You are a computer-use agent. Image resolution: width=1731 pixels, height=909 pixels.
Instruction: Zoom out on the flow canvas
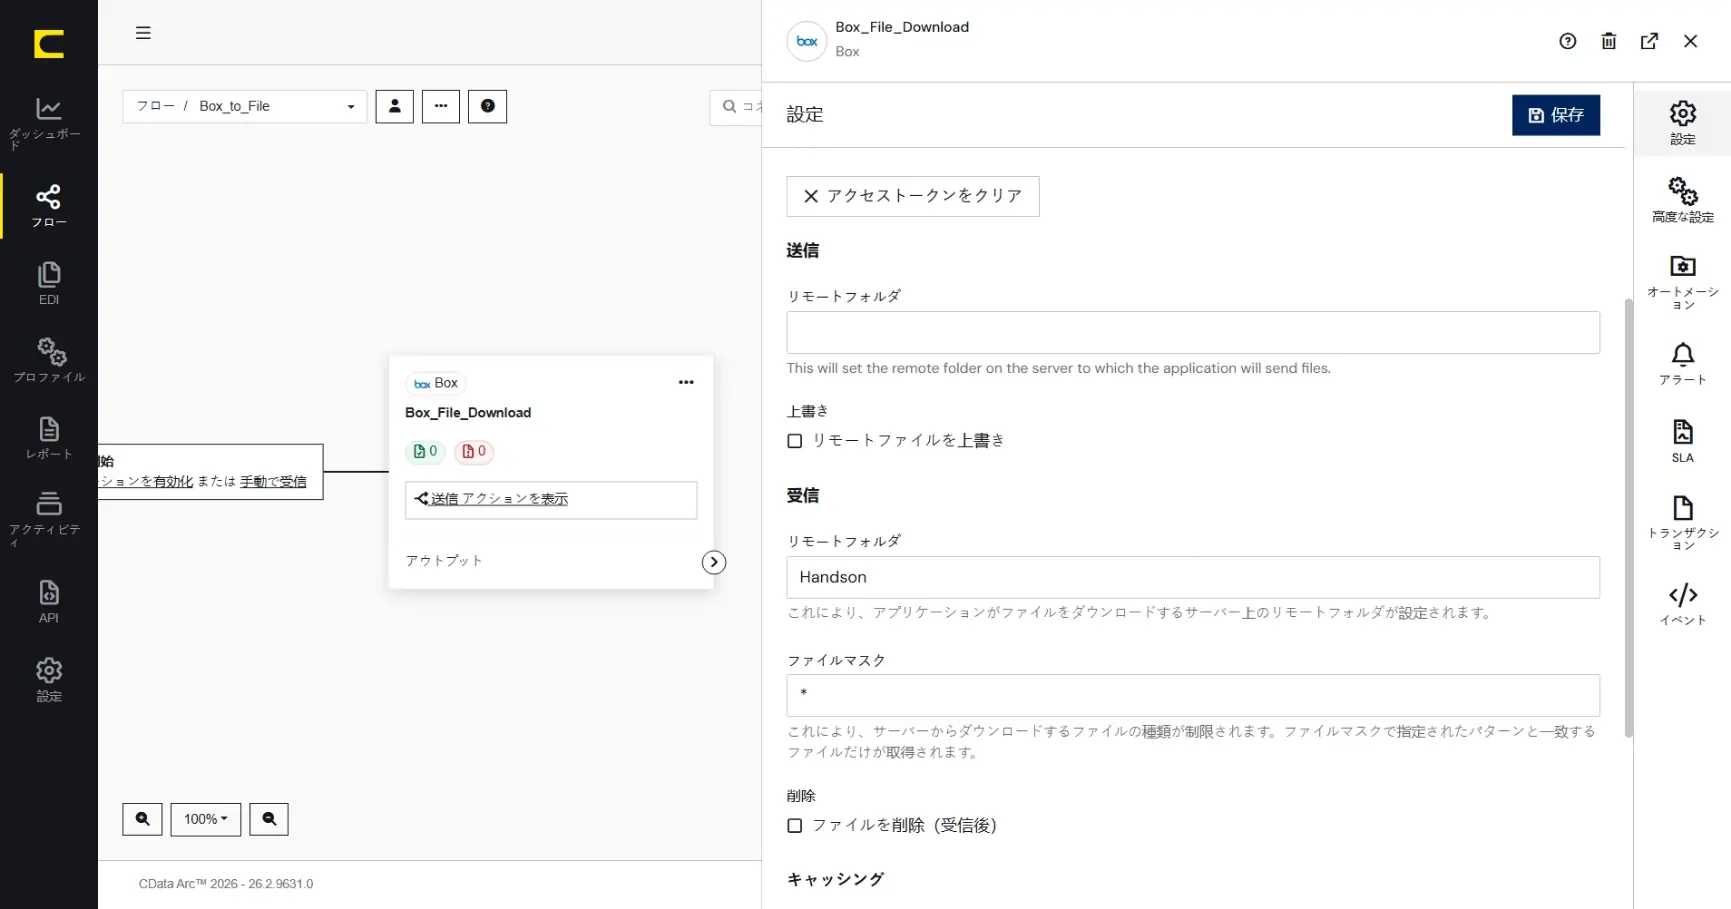[269, 819]
